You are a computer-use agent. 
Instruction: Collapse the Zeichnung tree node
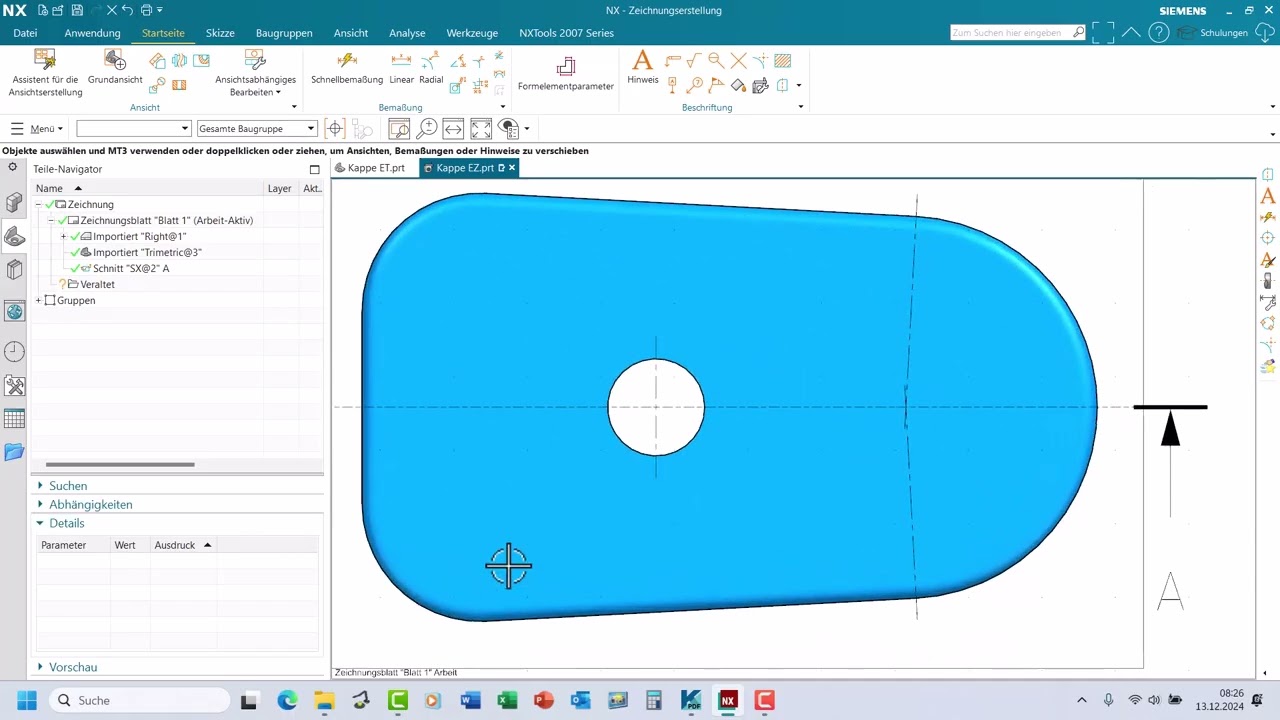click(38, 204)
